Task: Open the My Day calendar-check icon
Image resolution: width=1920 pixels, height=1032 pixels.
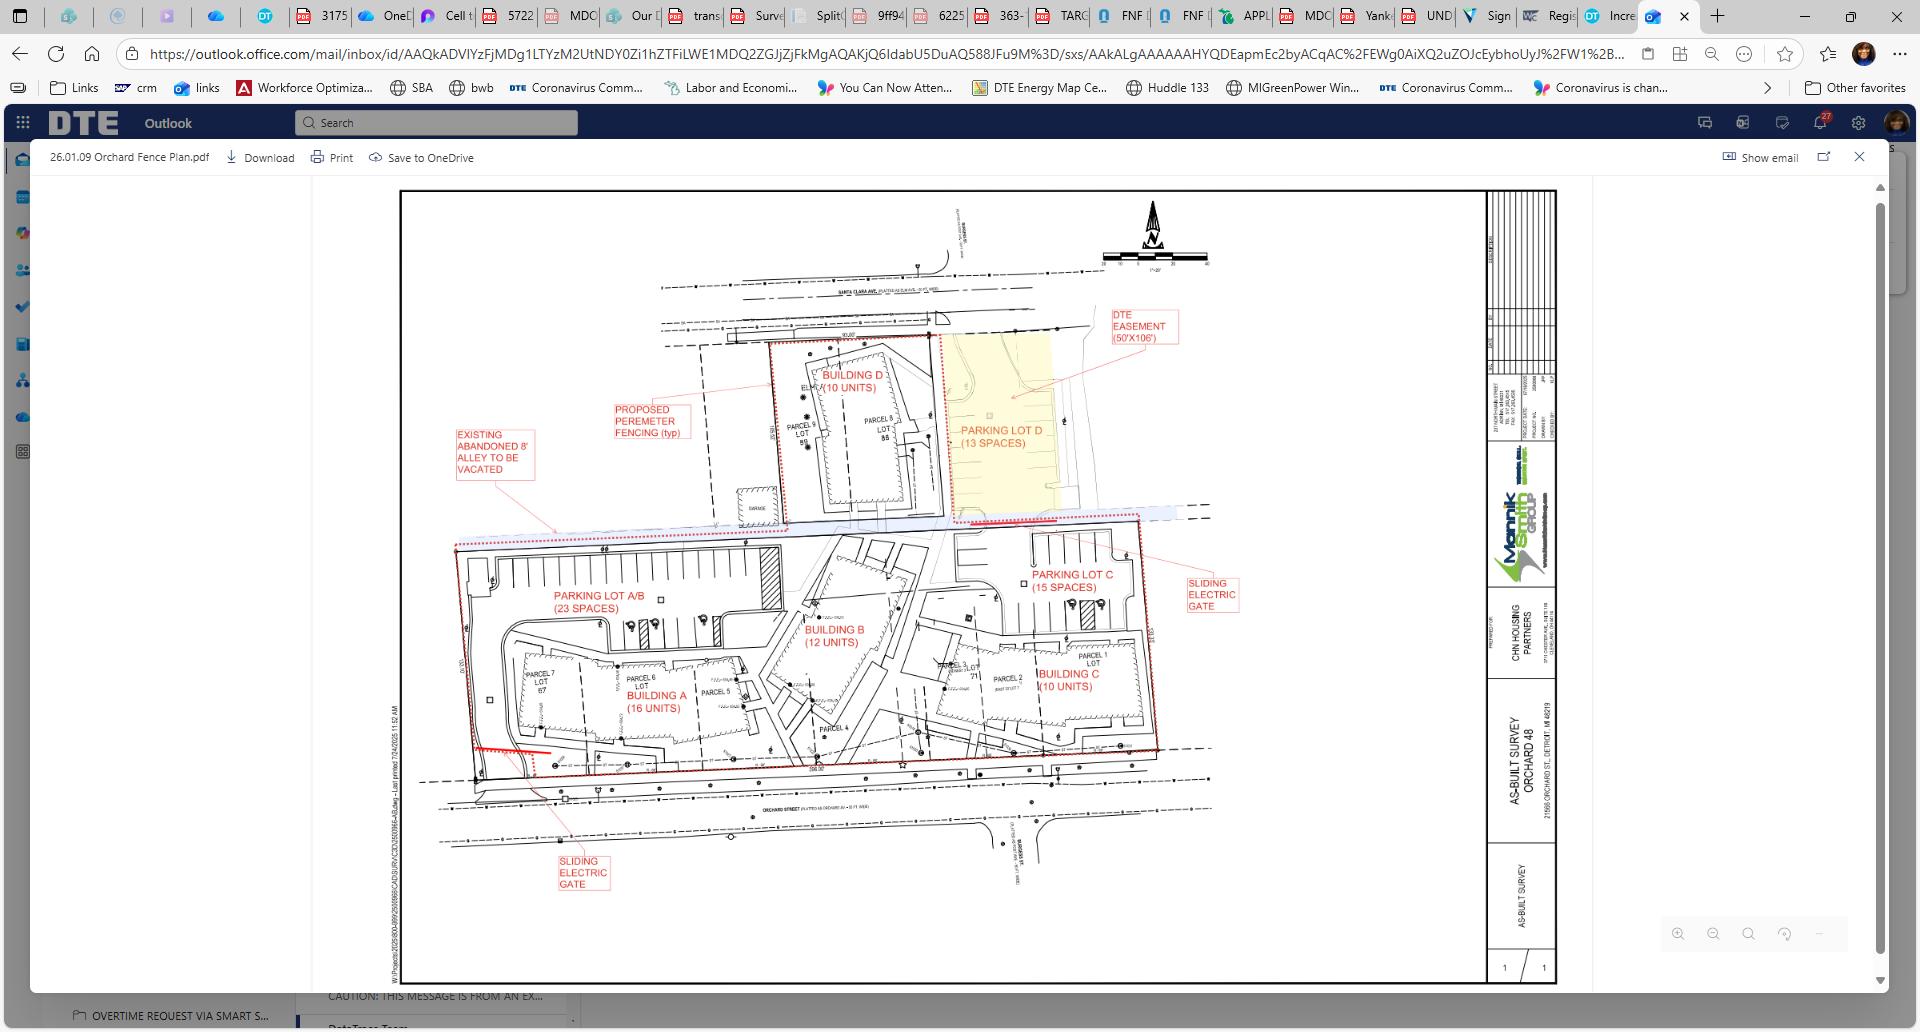Action: point(1781,123)
